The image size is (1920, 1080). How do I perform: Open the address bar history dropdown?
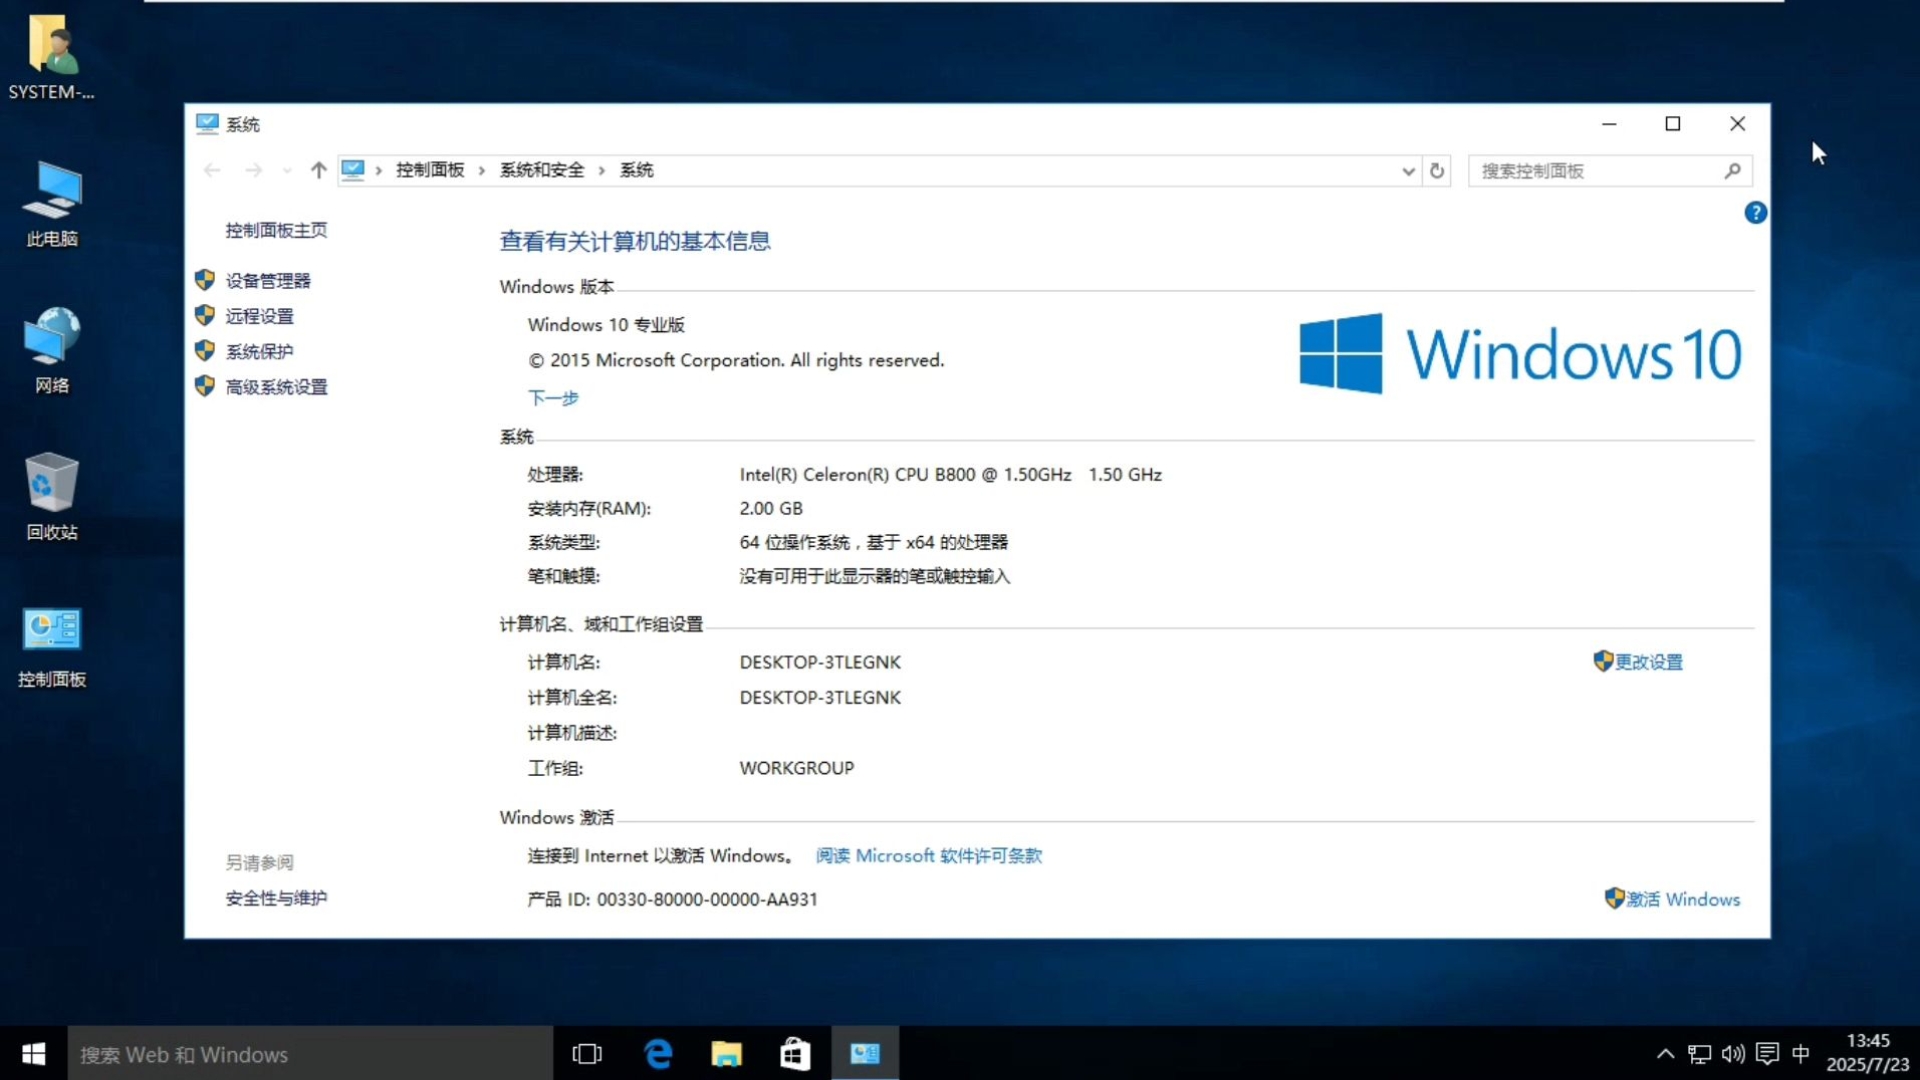point(1407,170)
